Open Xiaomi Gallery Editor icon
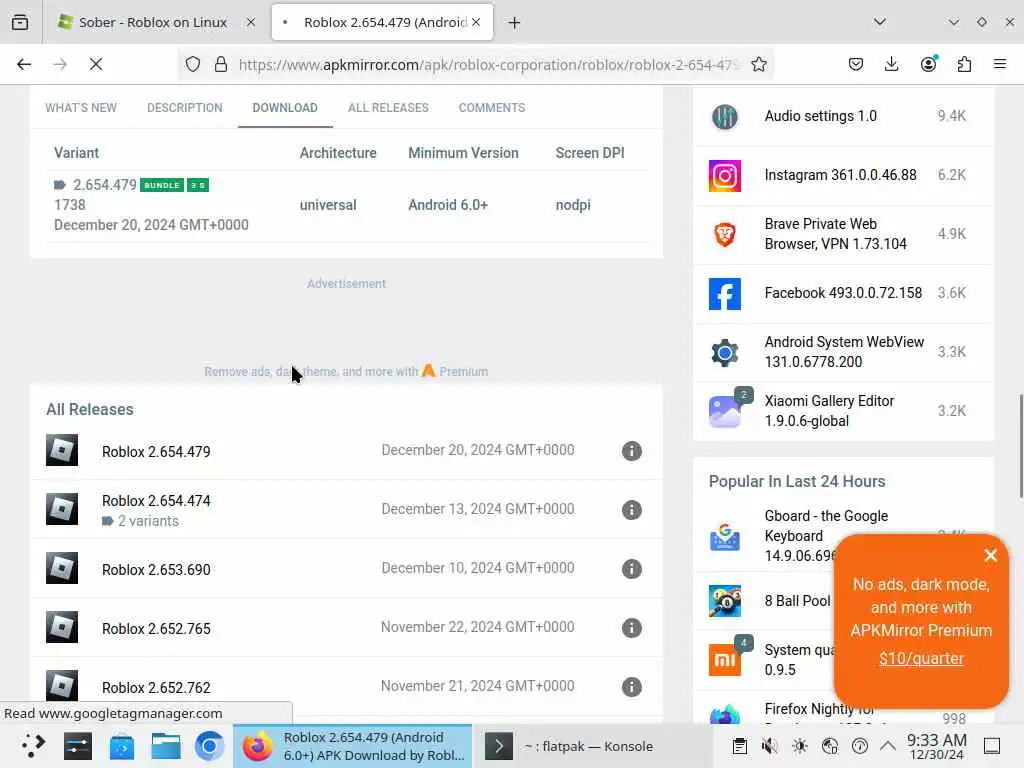The height and width of the screenshot is (768, 1024). coord(725,411)
